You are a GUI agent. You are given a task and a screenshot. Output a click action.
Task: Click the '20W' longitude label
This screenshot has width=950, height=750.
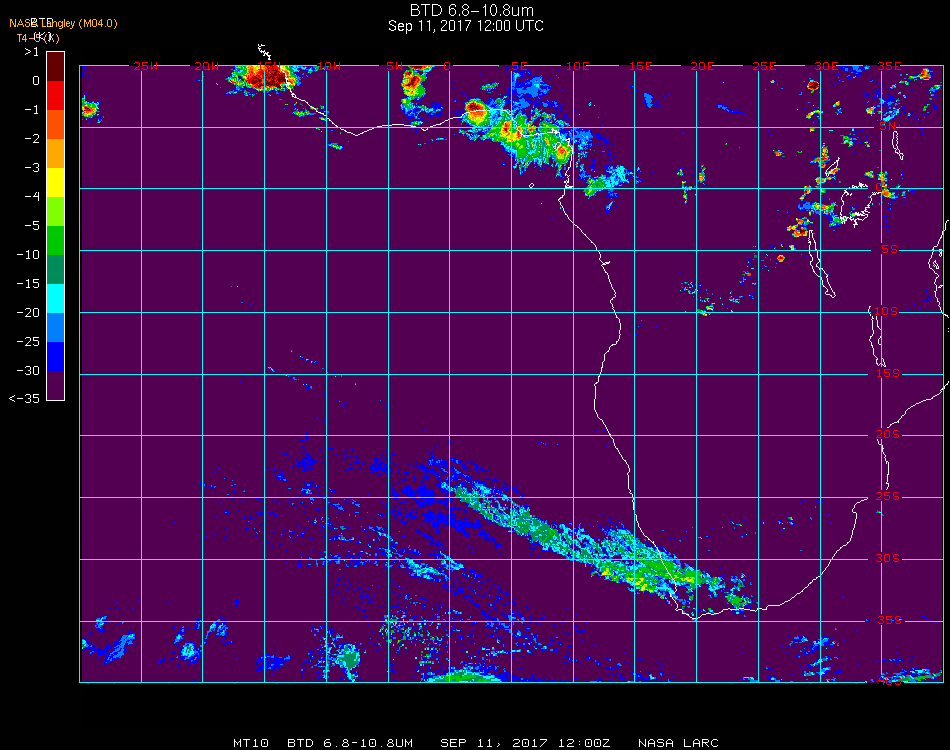point(207,66)
